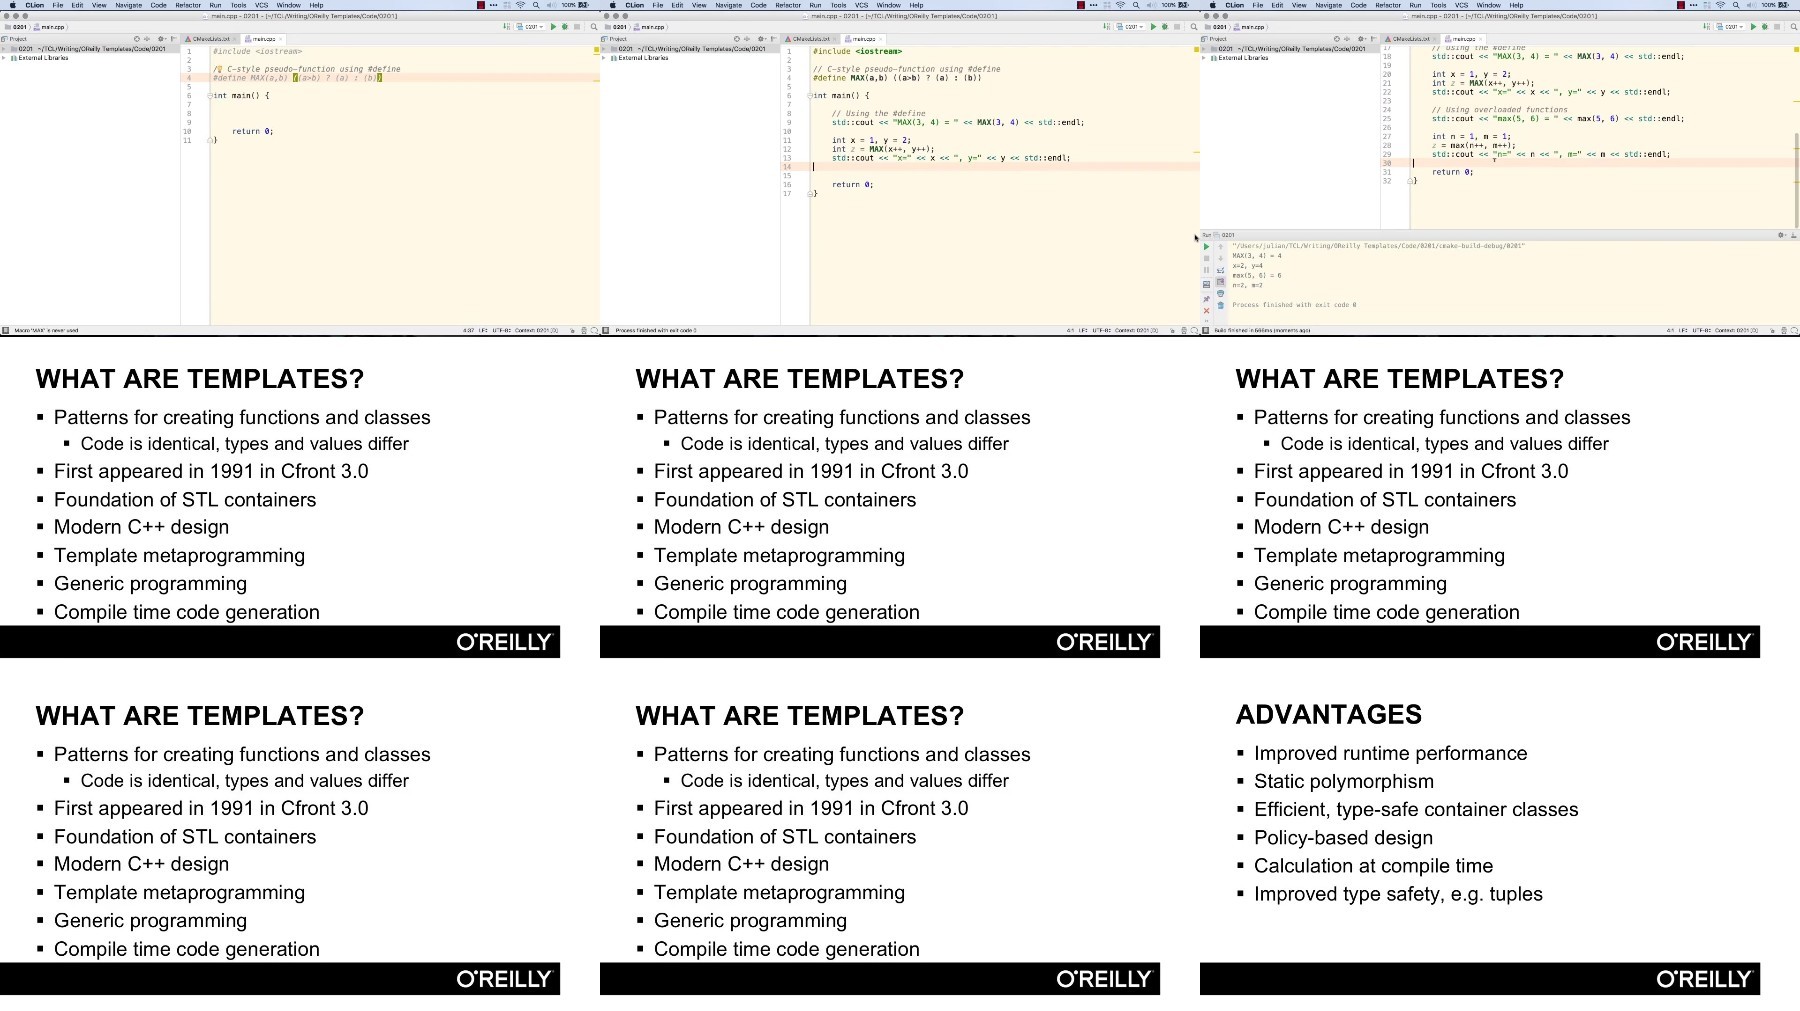This screenshot has width=1800, height=1011.
Task: Toggle soft-wrap in Run tool window
Action: click(x=1221, y=270)
